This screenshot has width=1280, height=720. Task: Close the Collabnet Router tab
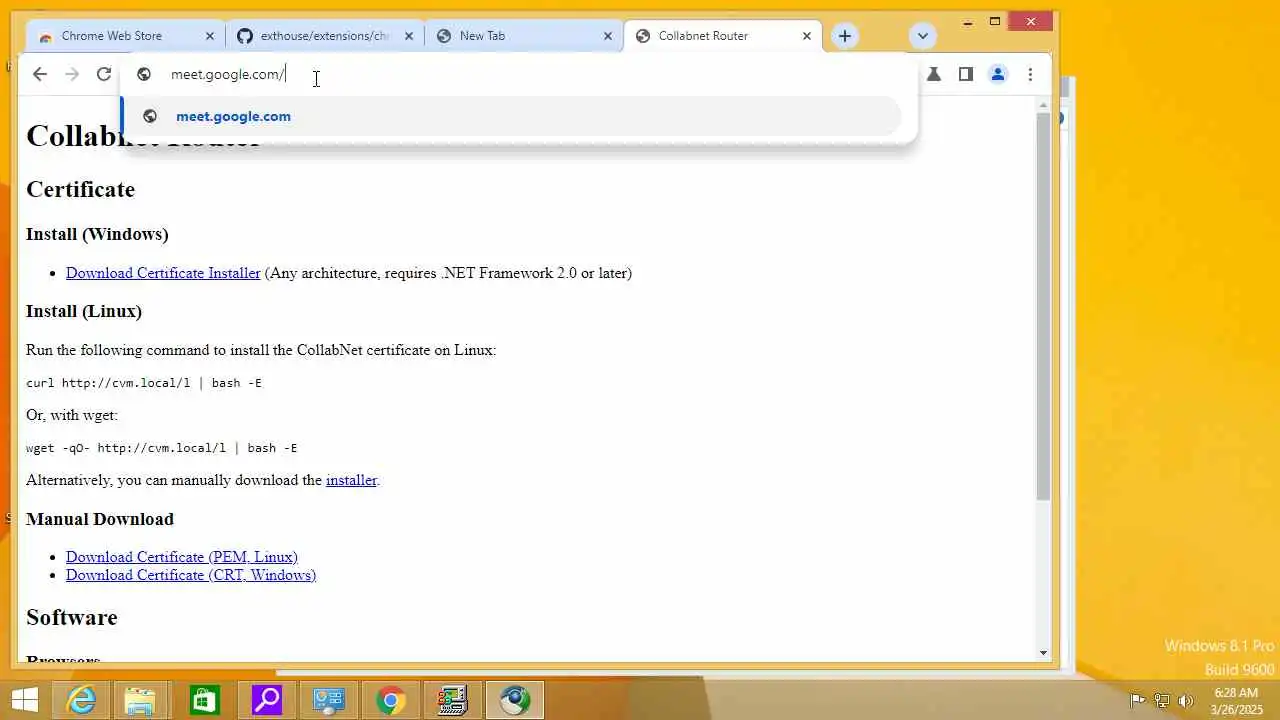[807, 36]
